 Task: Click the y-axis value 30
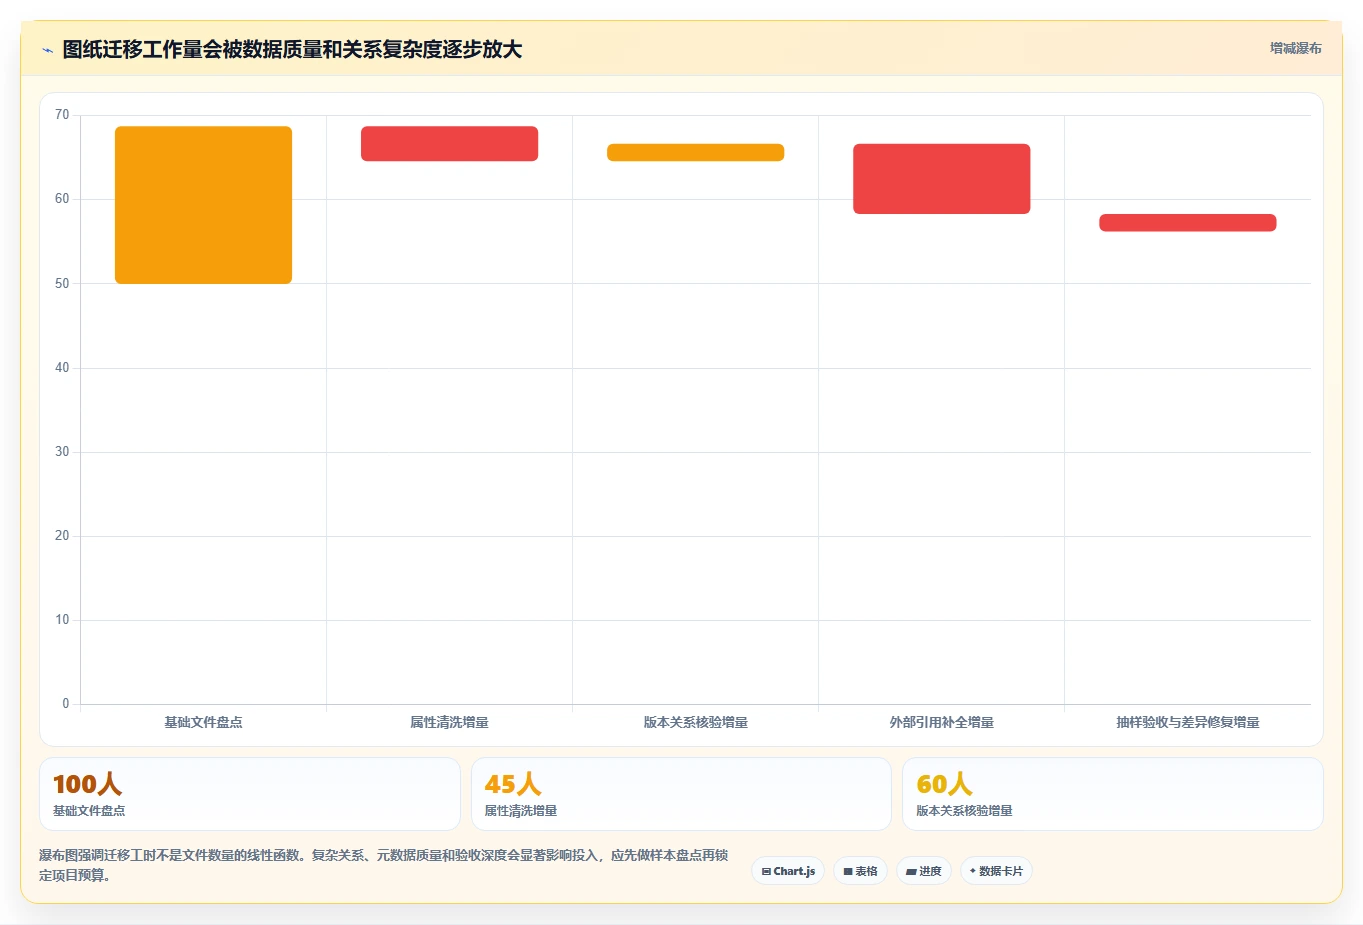coord(62,451)
